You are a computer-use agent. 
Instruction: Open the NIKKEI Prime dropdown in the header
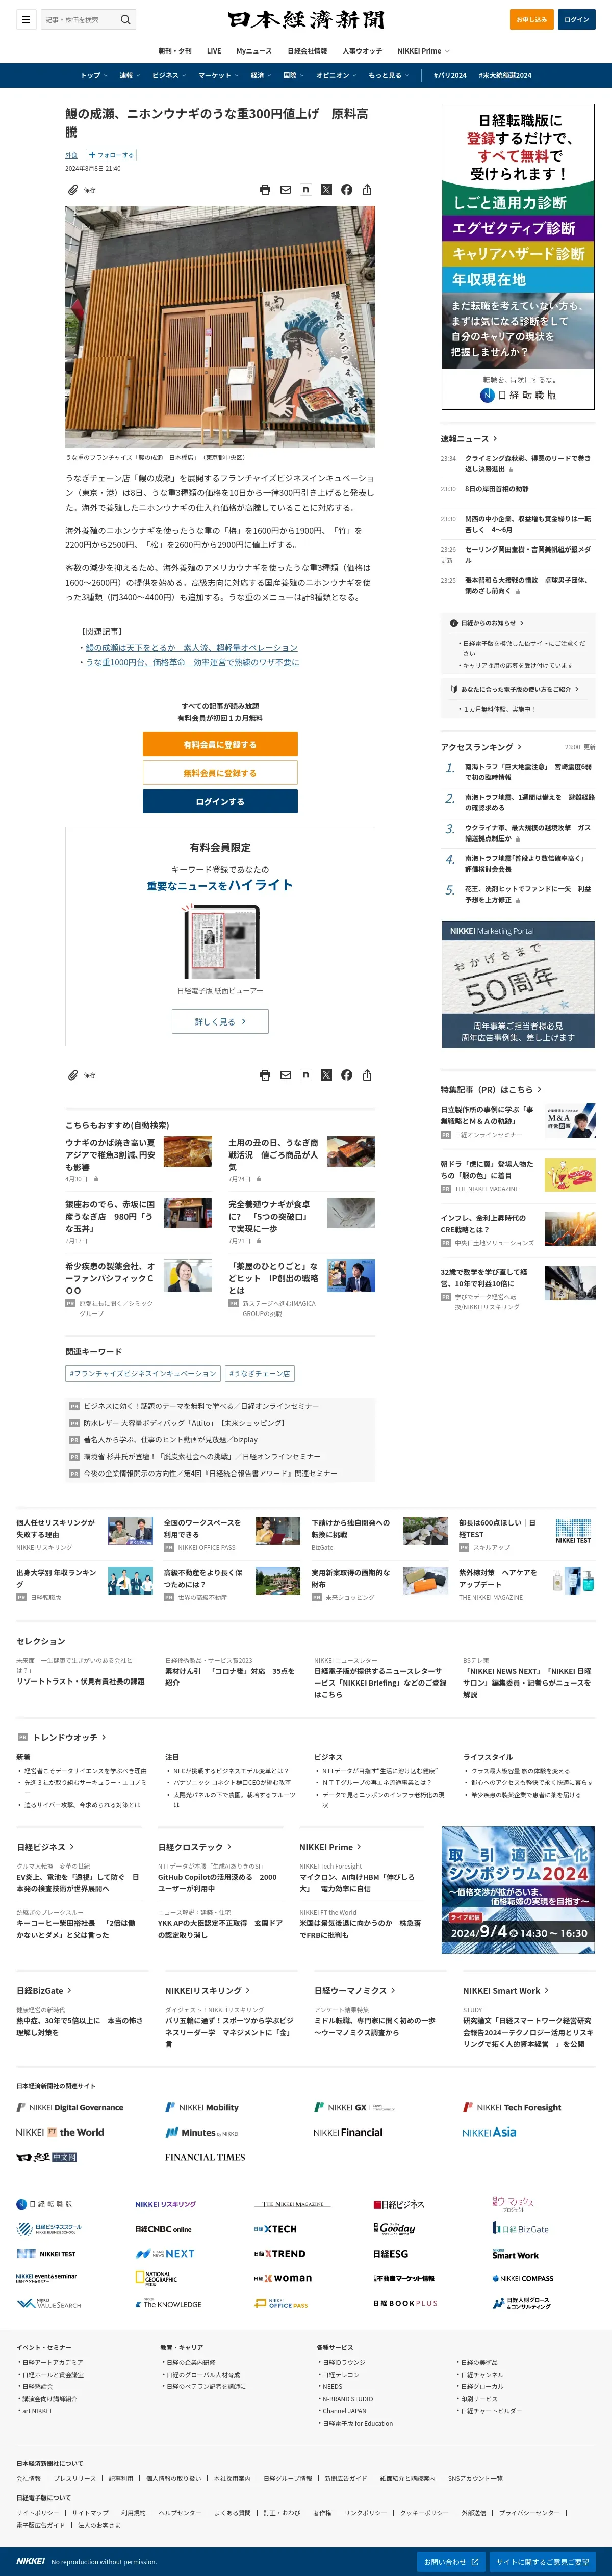coord(423,51)
